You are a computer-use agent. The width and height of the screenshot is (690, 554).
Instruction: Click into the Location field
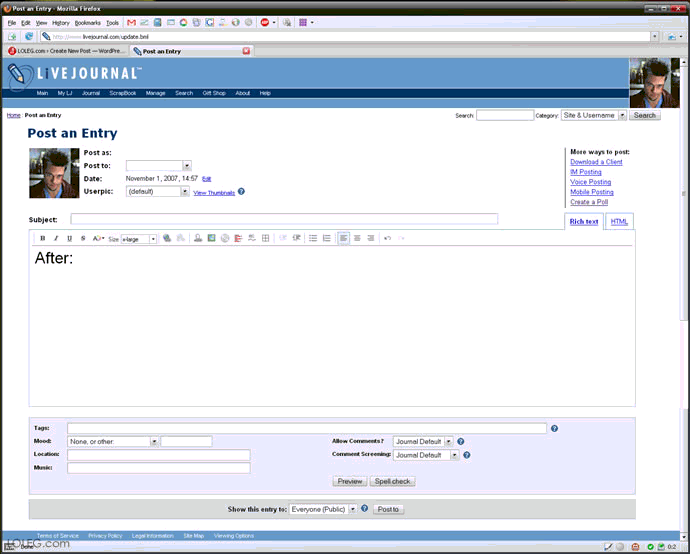tap(158, 455)
